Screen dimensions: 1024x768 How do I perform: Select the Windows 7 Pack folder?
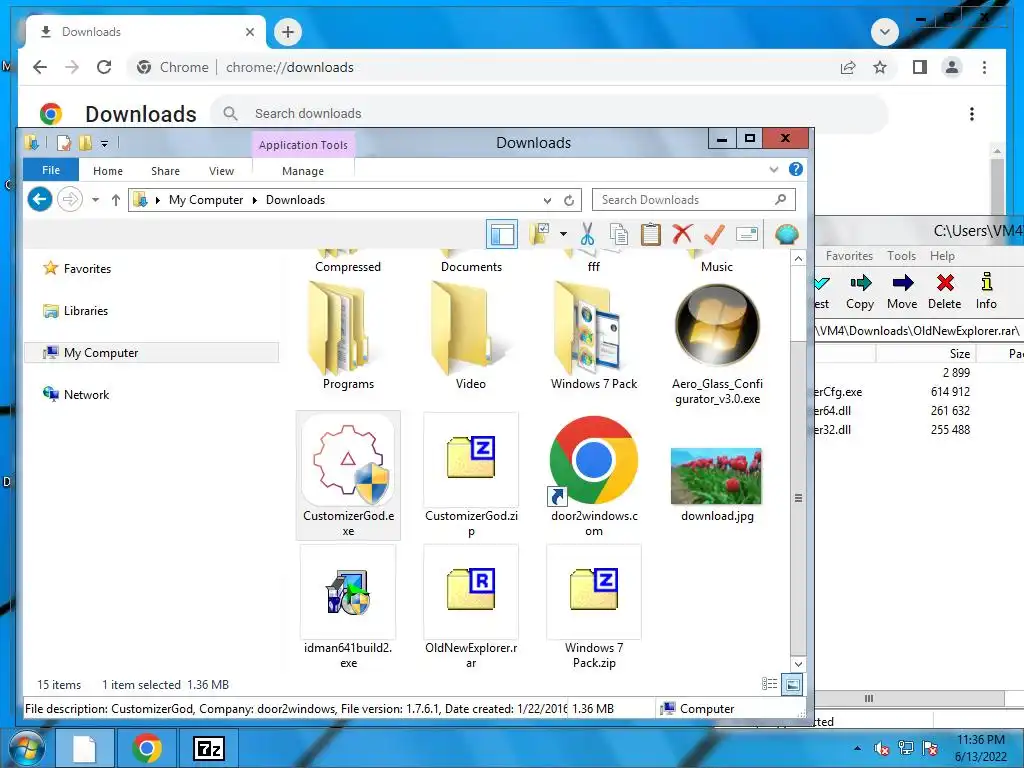click(594, 335)
